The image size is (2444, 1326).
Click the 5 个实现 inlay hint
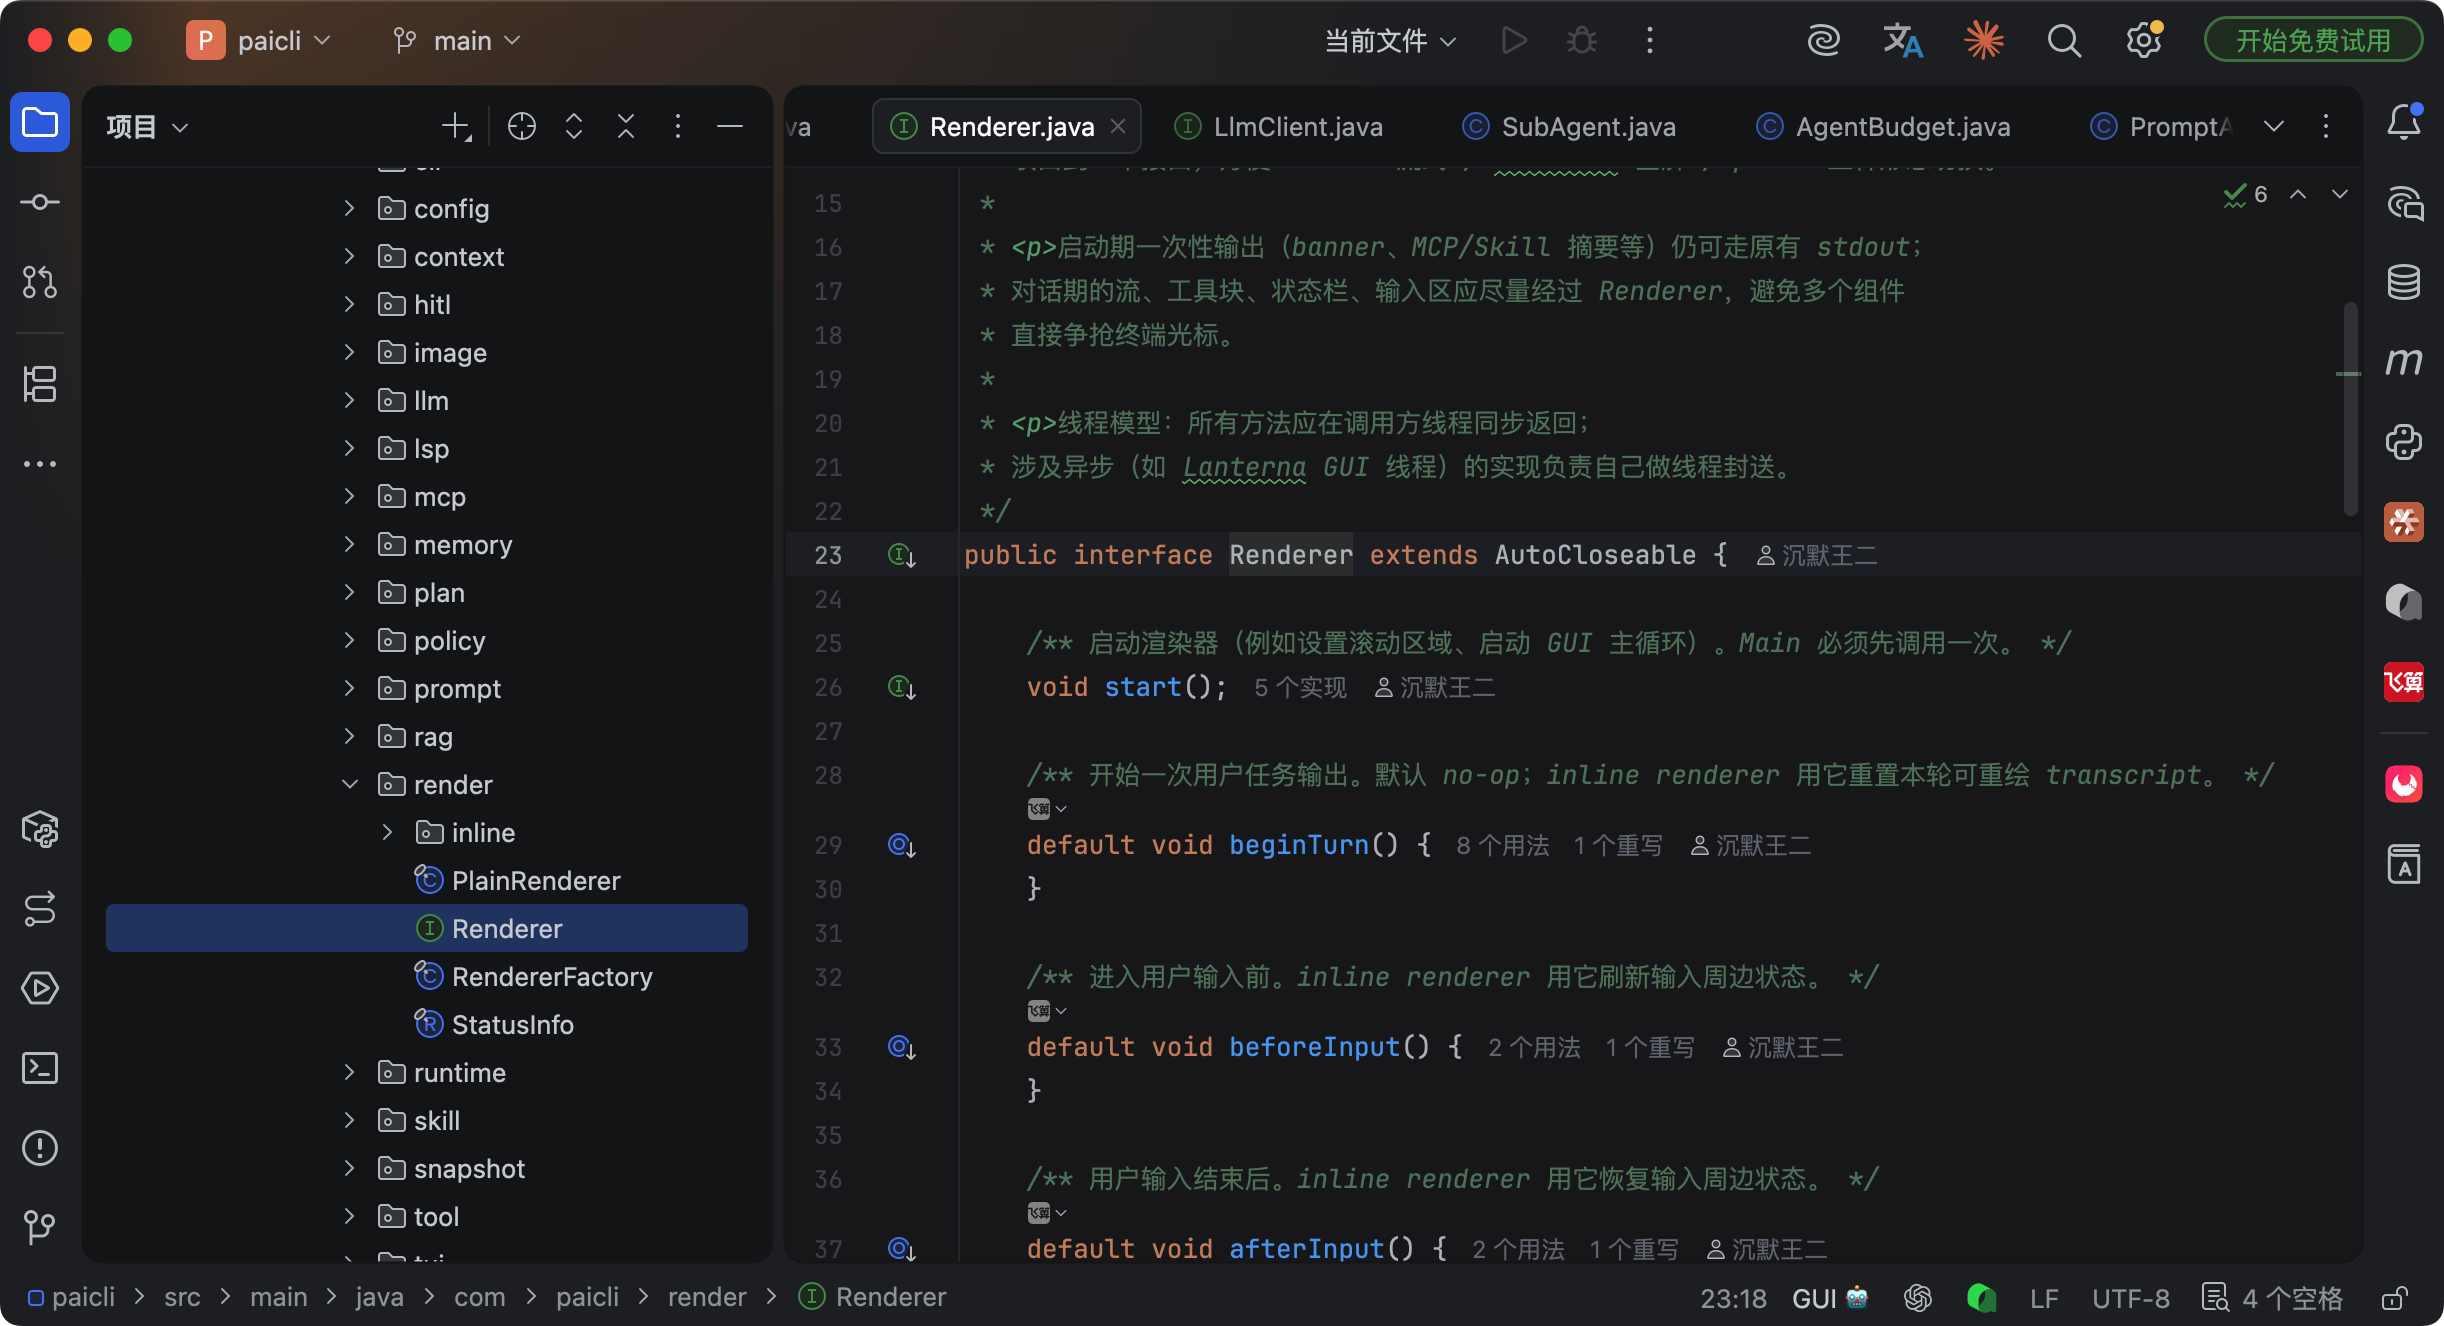1300,688
